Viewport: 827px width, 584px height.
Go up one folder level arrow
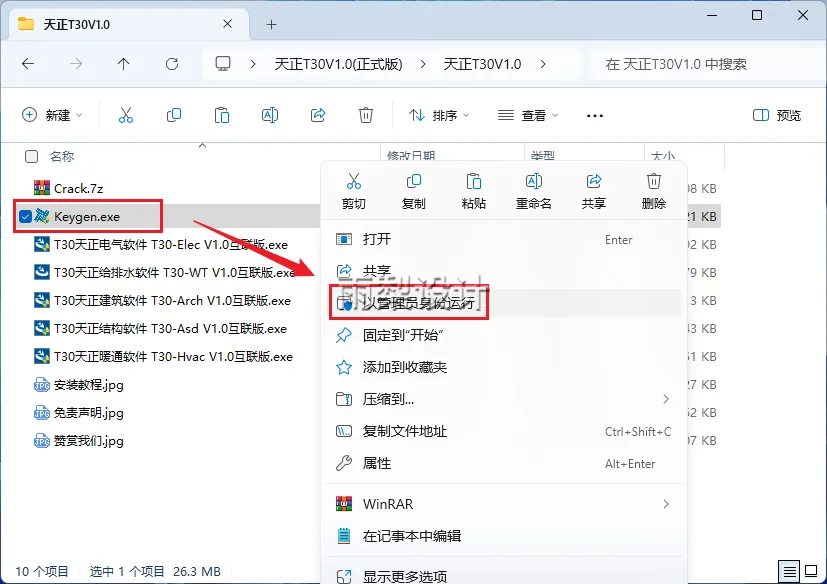123,64
